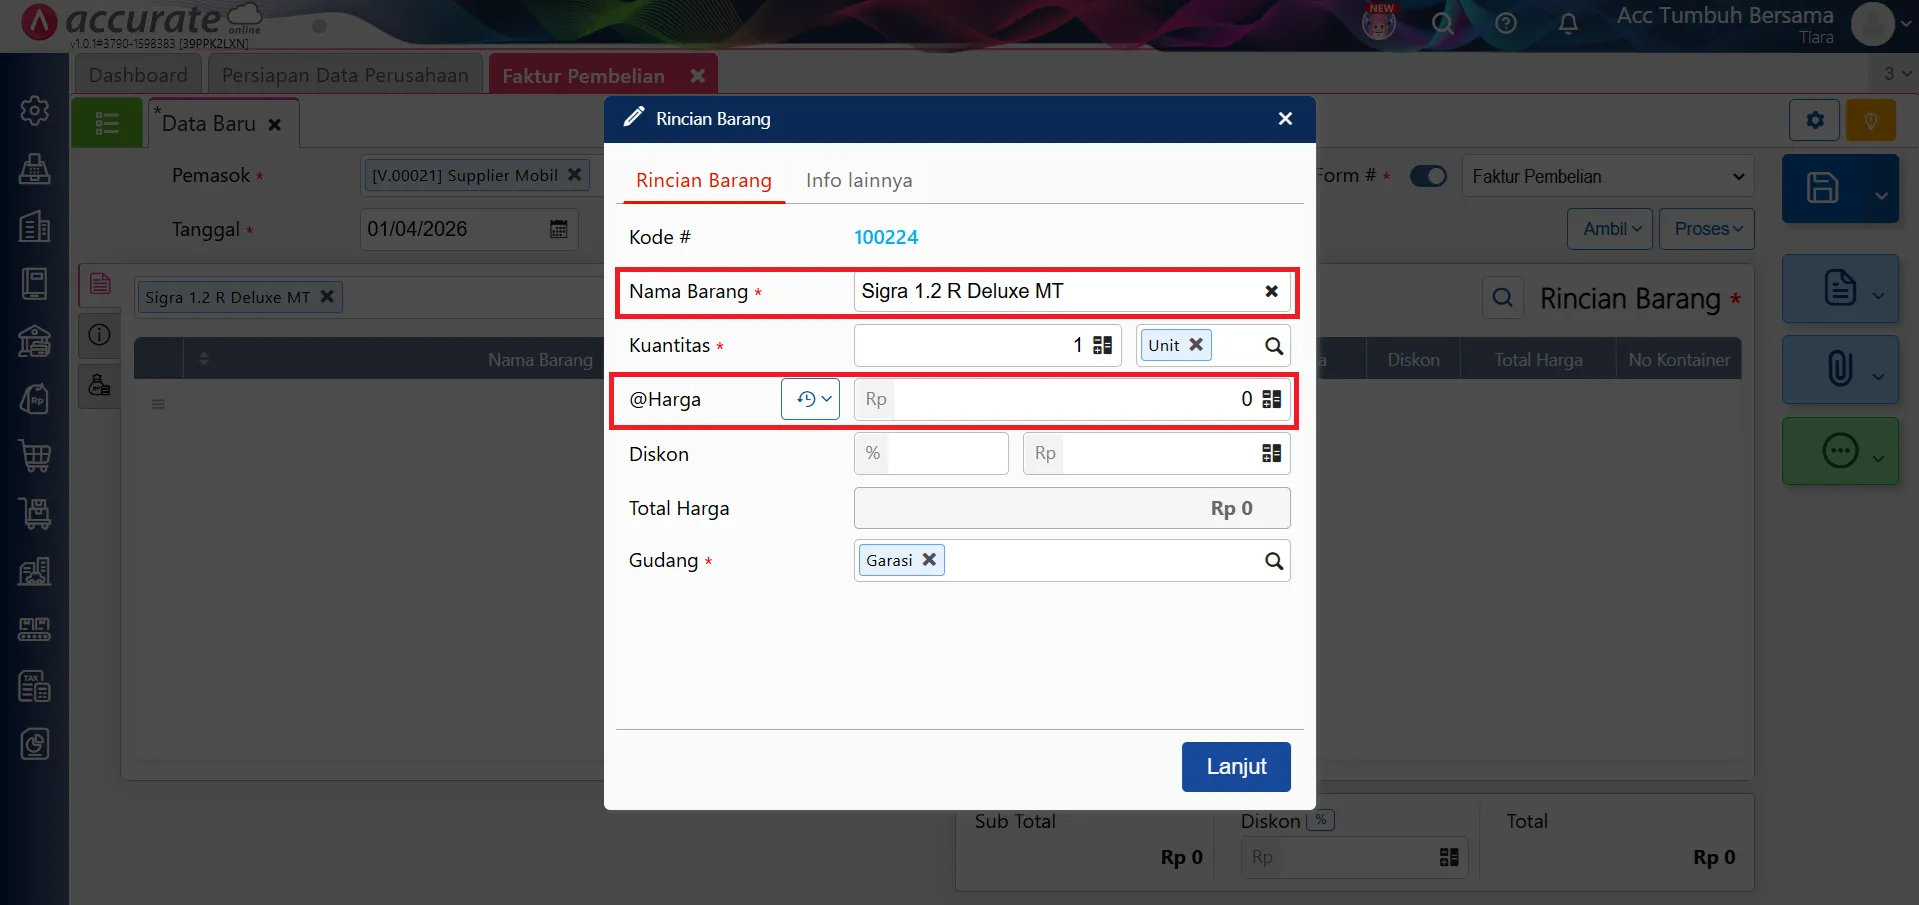Click the yellow lightbulb tips button
1919x905 pixels.
click(1871, 121)
